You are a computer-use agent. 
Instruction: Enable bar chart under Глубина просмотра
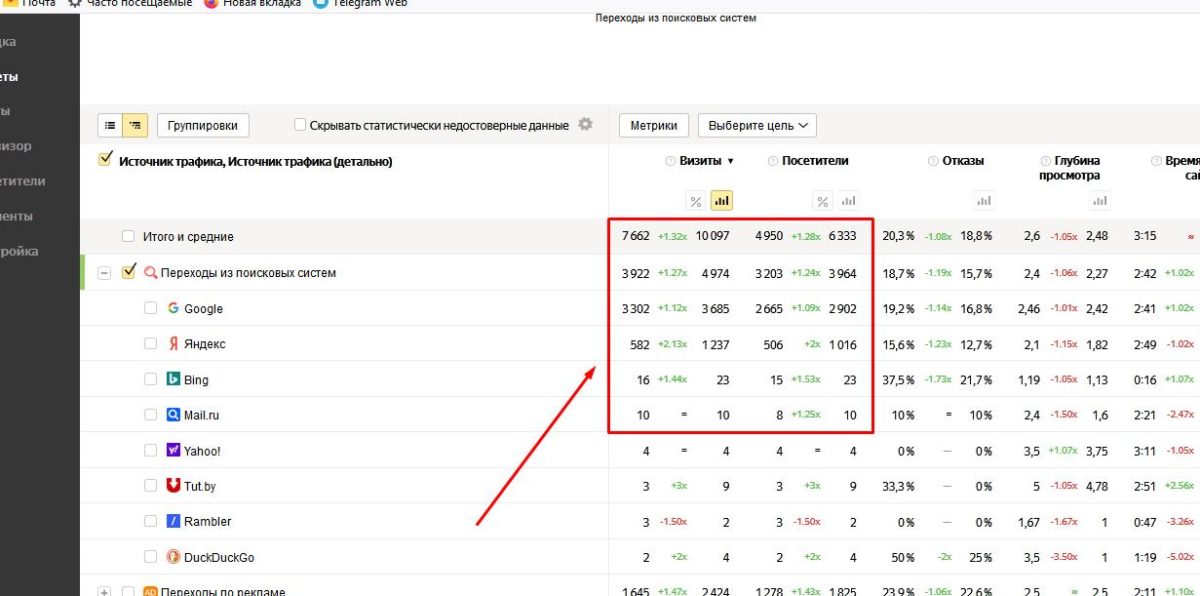(1100, 201)
